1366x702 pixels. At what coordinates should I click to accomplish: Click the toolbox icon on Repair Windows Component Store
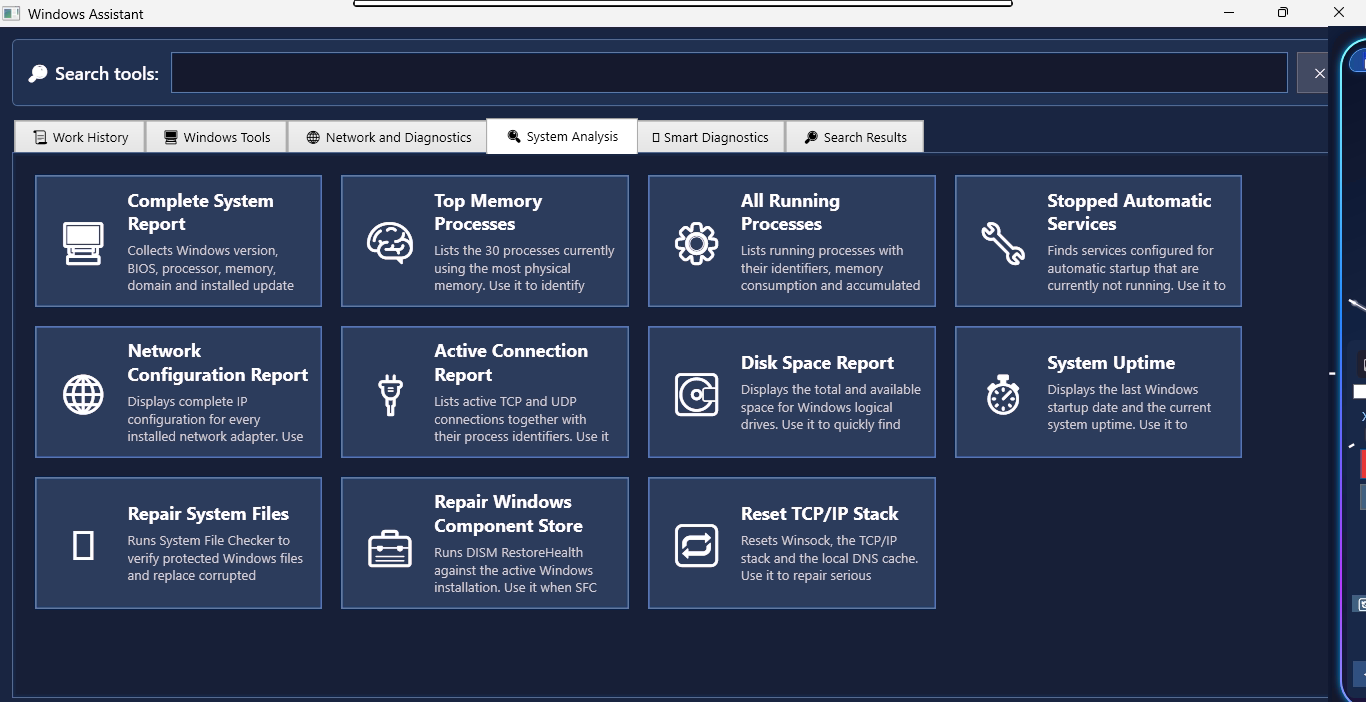(390, 547)
